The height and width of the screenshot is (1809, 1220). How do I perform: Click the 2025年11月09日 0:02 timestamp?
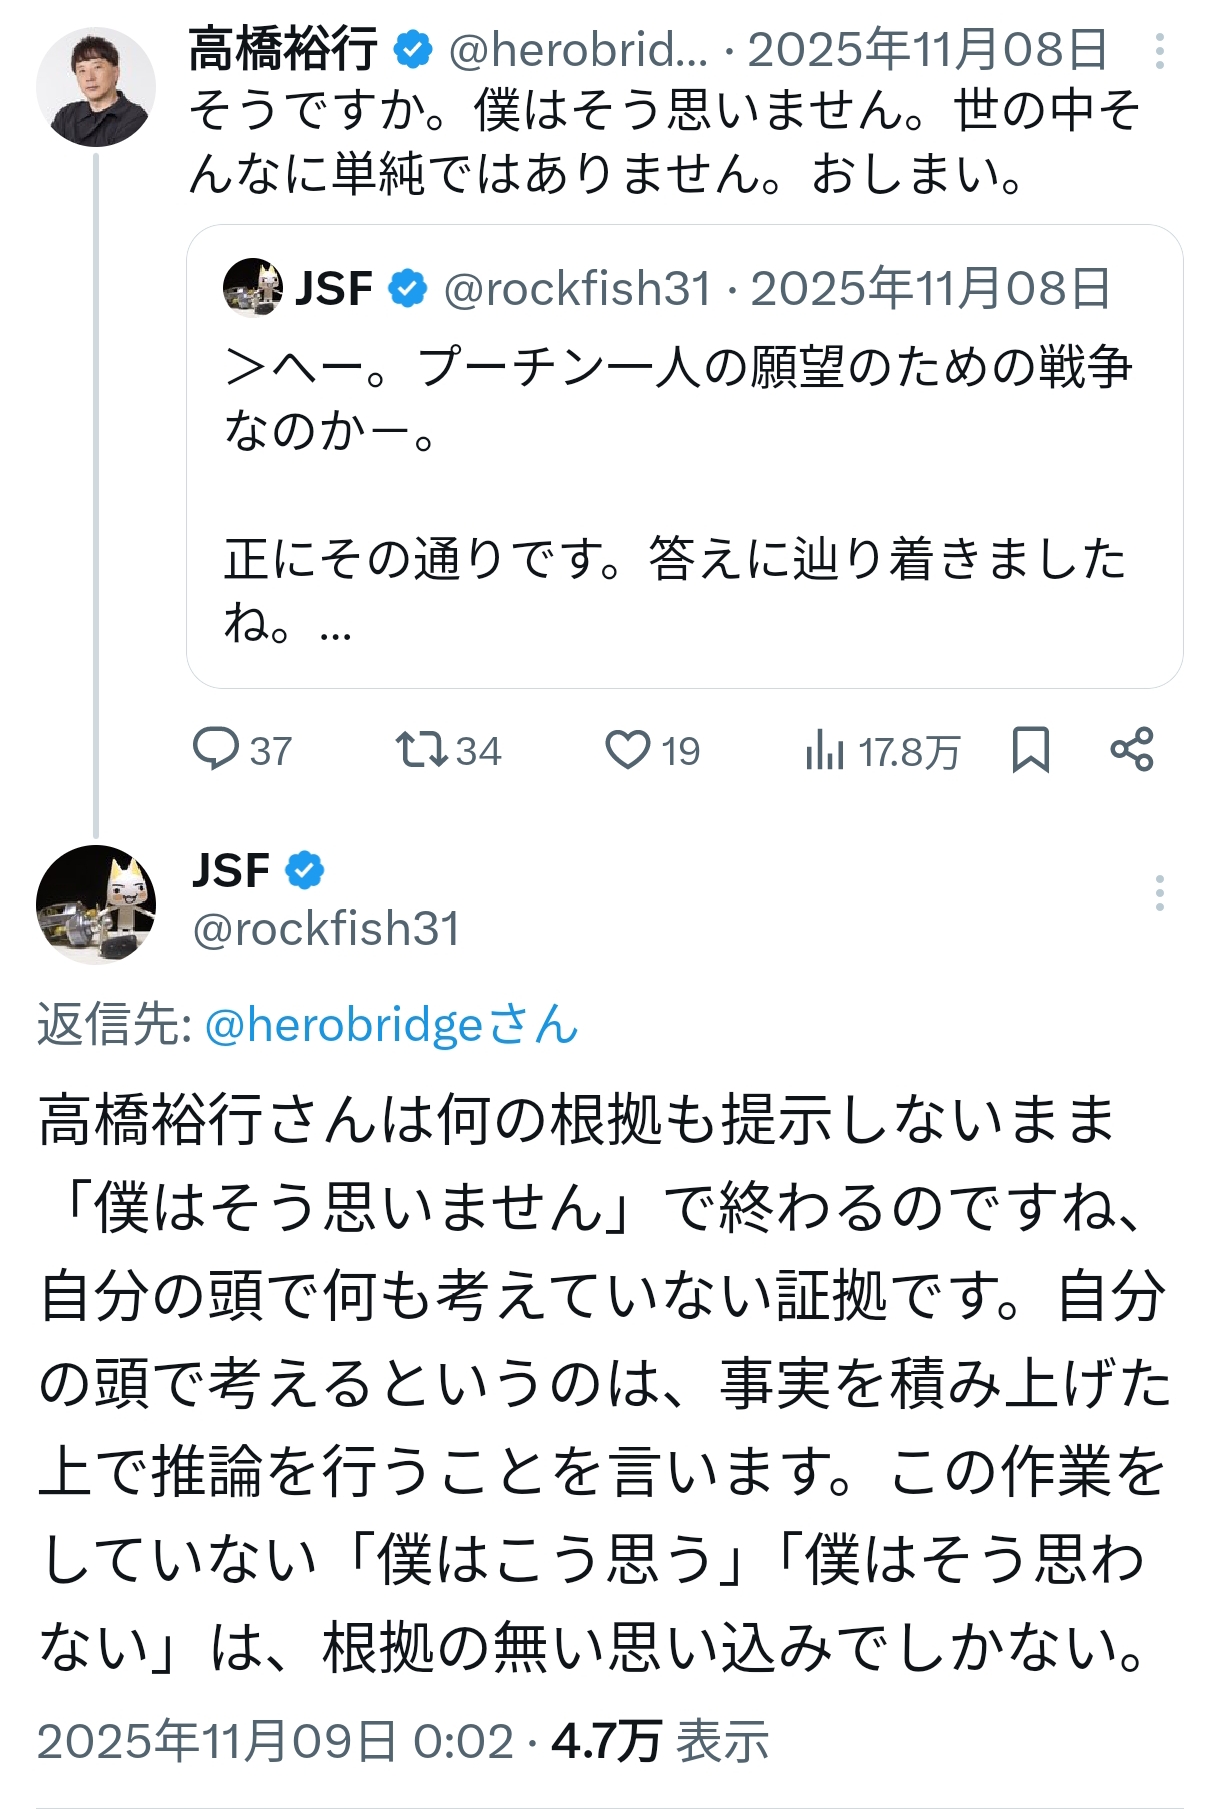pos(275,1741)
